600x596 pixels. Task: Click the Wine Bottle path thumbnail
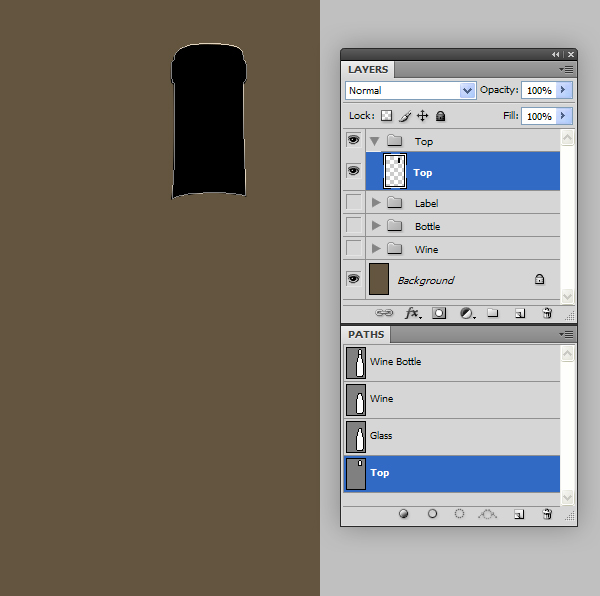pyautogui.click(x=356, y=363)
